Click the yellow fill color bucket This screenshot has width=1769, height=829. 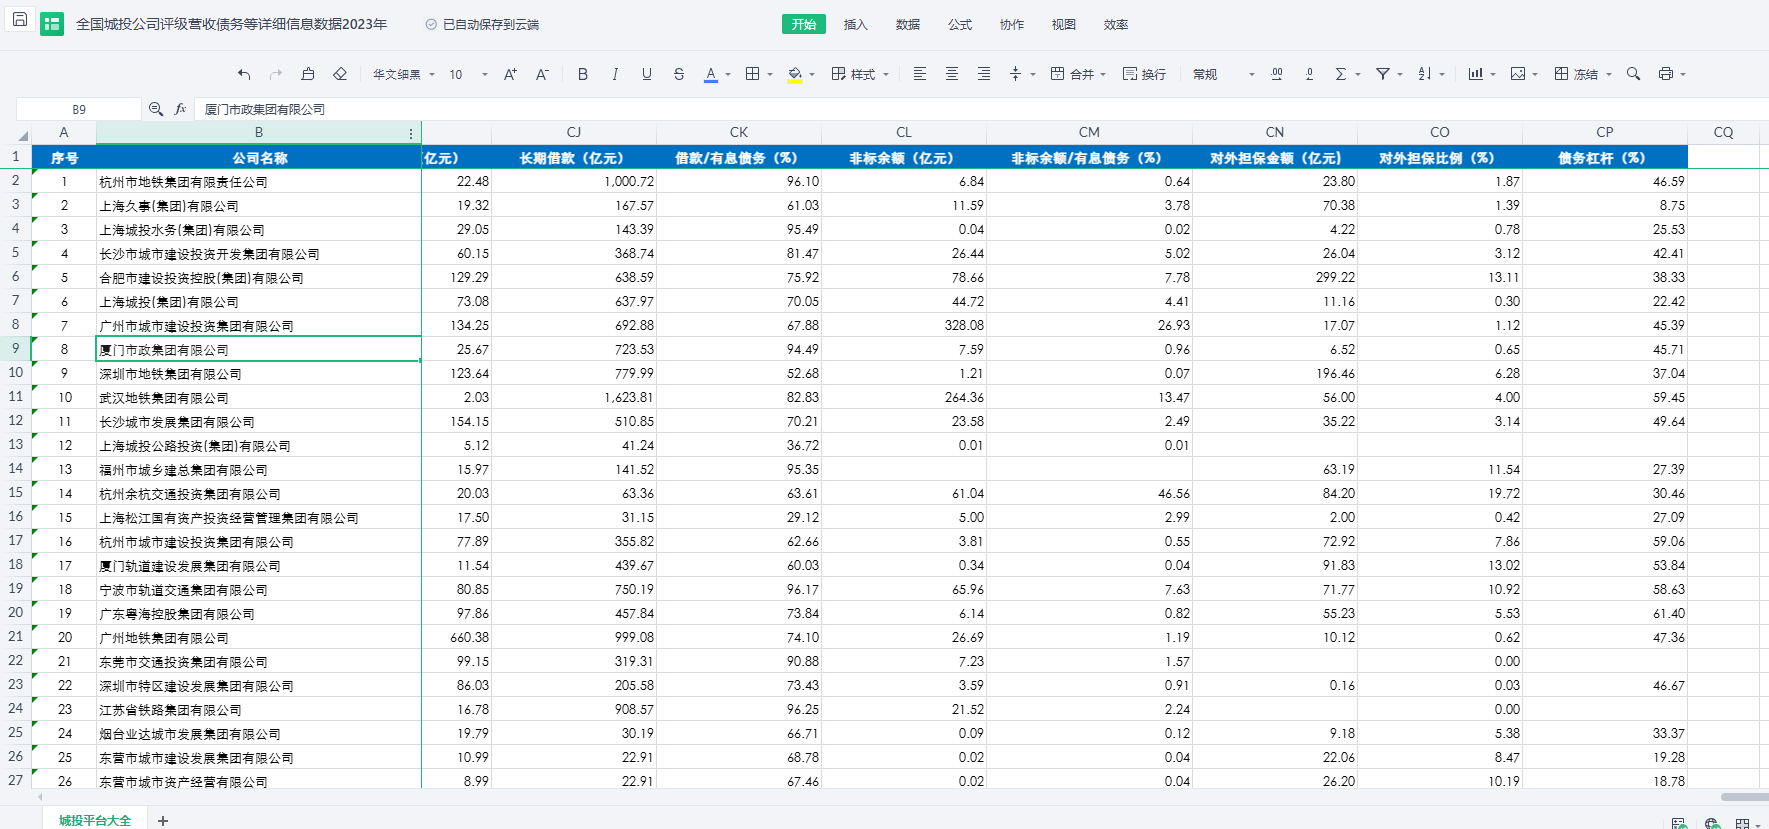click(795, 74)
